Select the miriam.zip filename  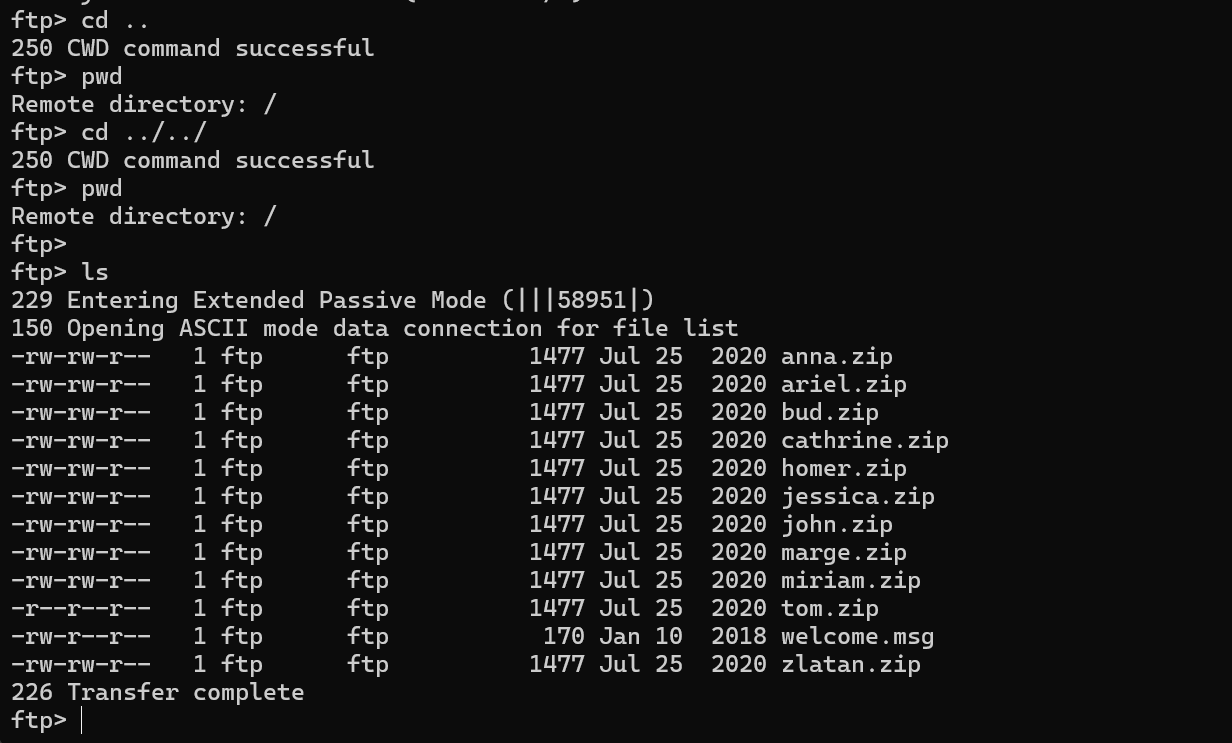click(850, 581)
